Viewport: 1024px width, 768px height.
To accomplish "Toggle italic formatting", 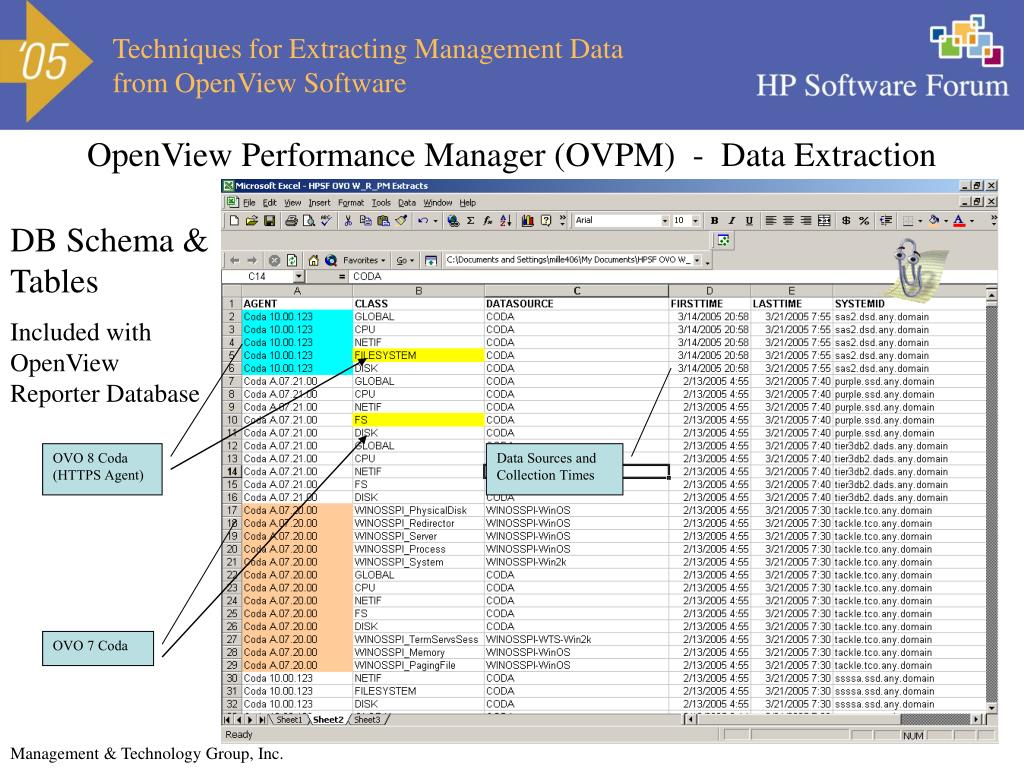I will [731, 221].
